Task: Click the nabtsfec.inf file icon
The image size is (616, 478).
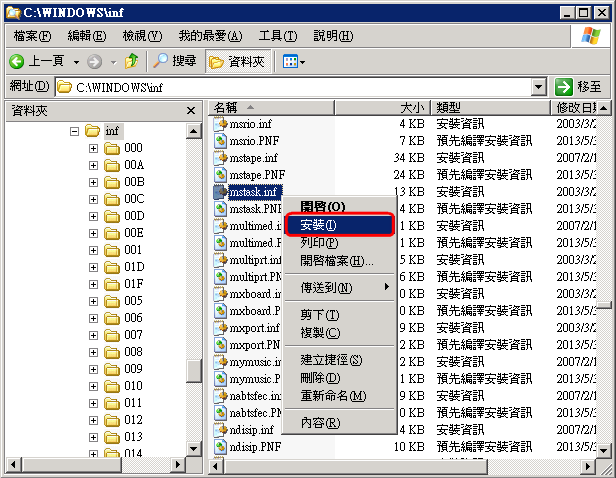Action: point(220,396)
